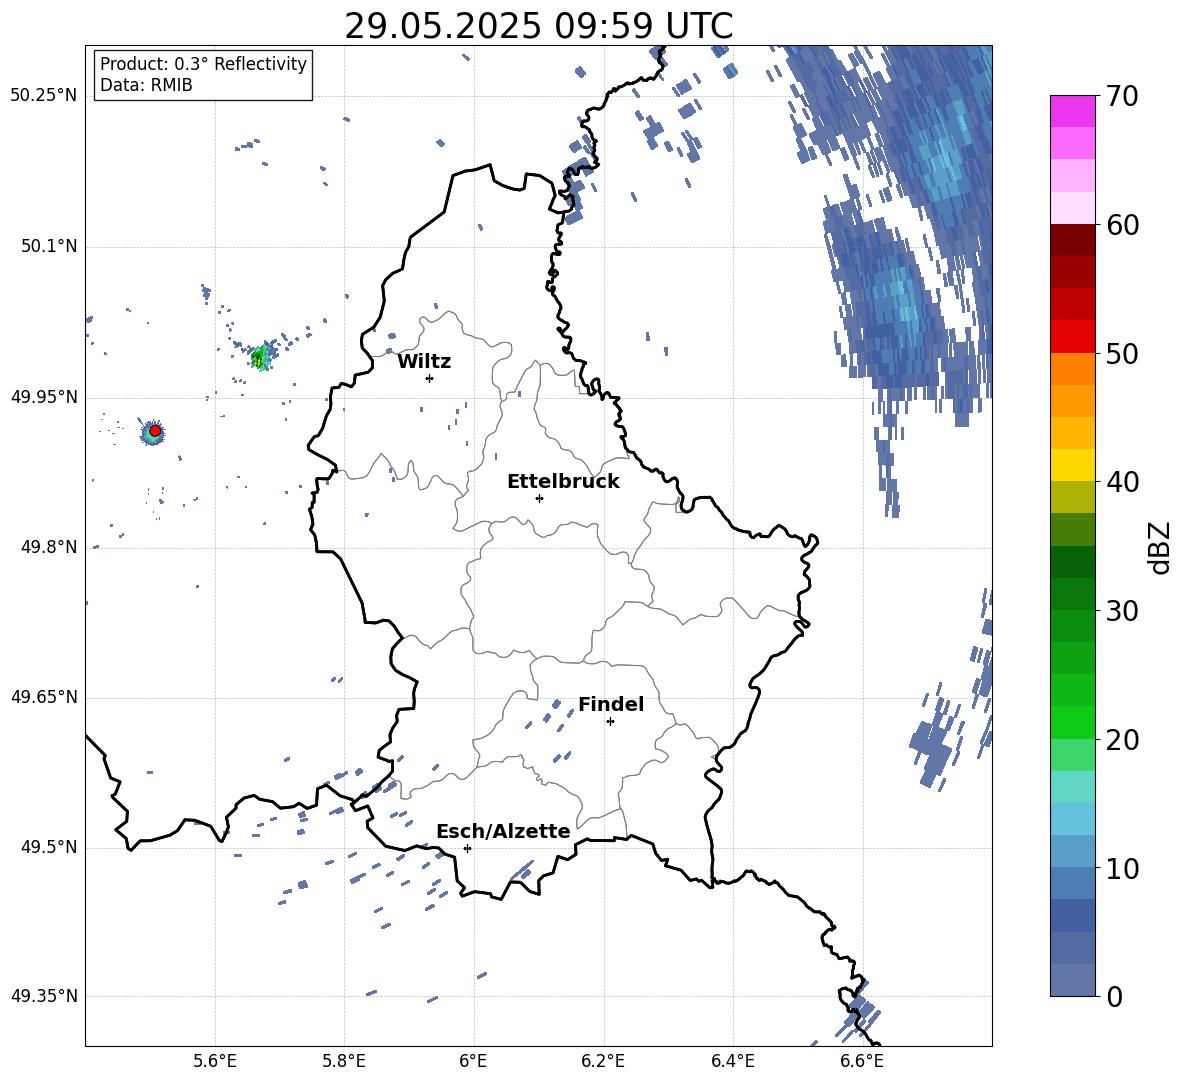
Task: Click the cross marker below Findel
Action: point(610,722)
